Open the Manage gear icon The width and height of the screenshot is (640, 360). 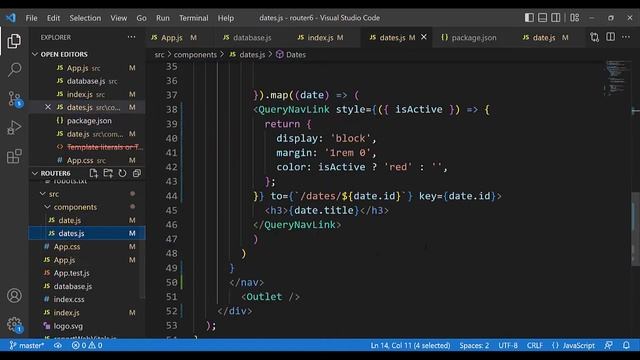(14, 324)
